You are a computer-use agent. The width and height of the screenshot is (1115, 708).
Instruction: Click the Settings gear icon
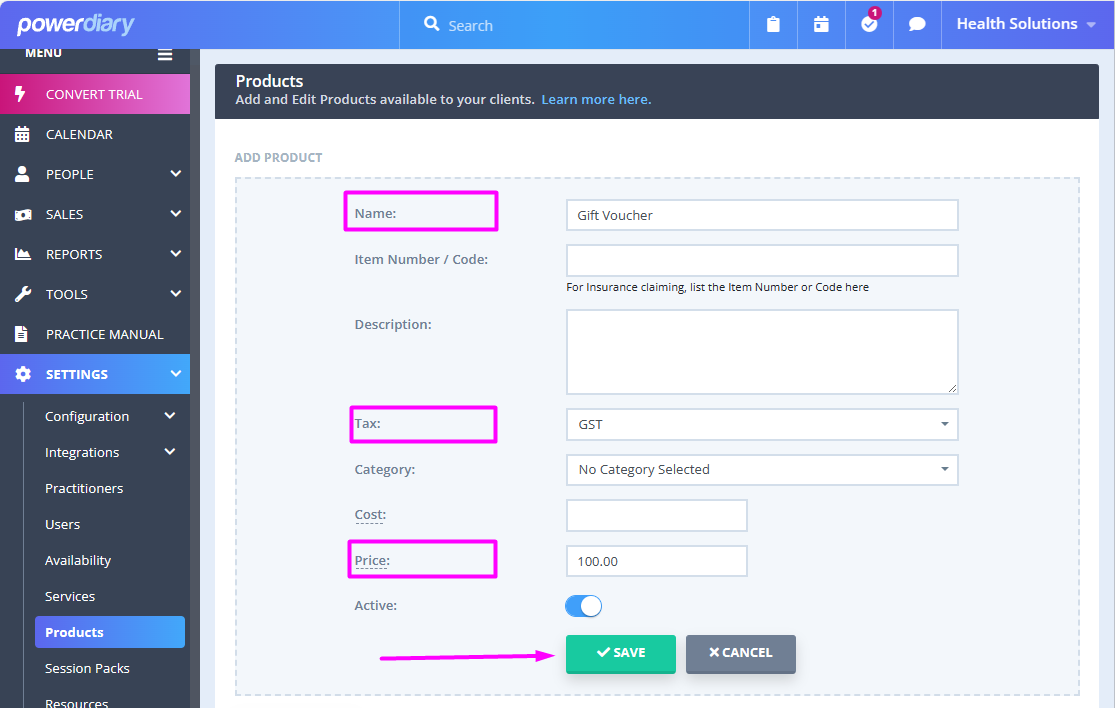[x=23, y=374]
